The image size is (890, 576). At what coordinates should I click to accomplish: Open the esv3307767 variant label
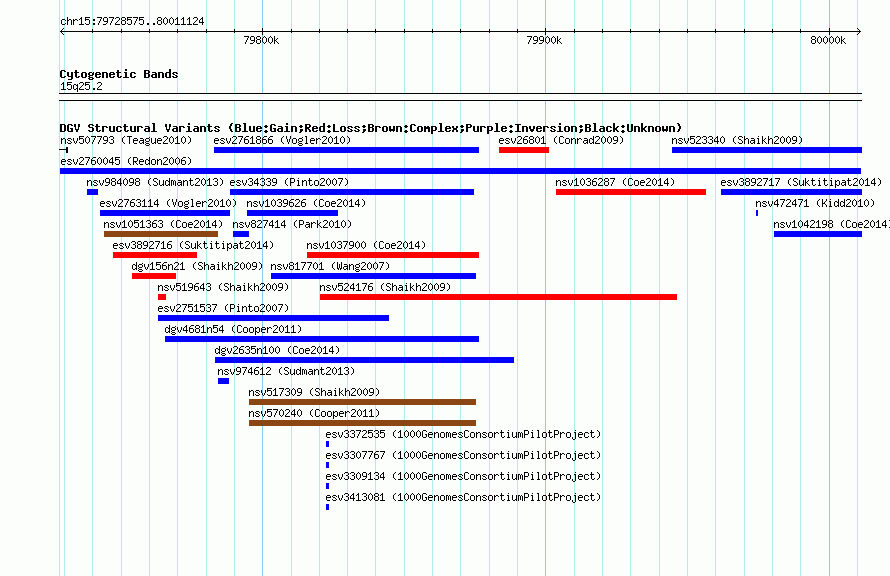click(463, 455)
